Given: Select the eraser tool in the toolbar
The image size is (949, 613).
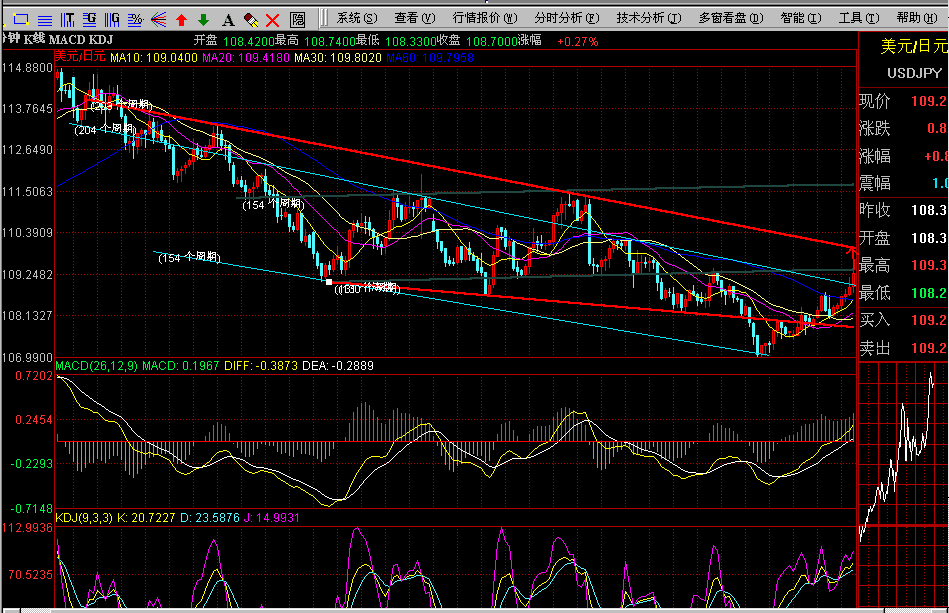Looking at the screenshot, I should point(250,19).
